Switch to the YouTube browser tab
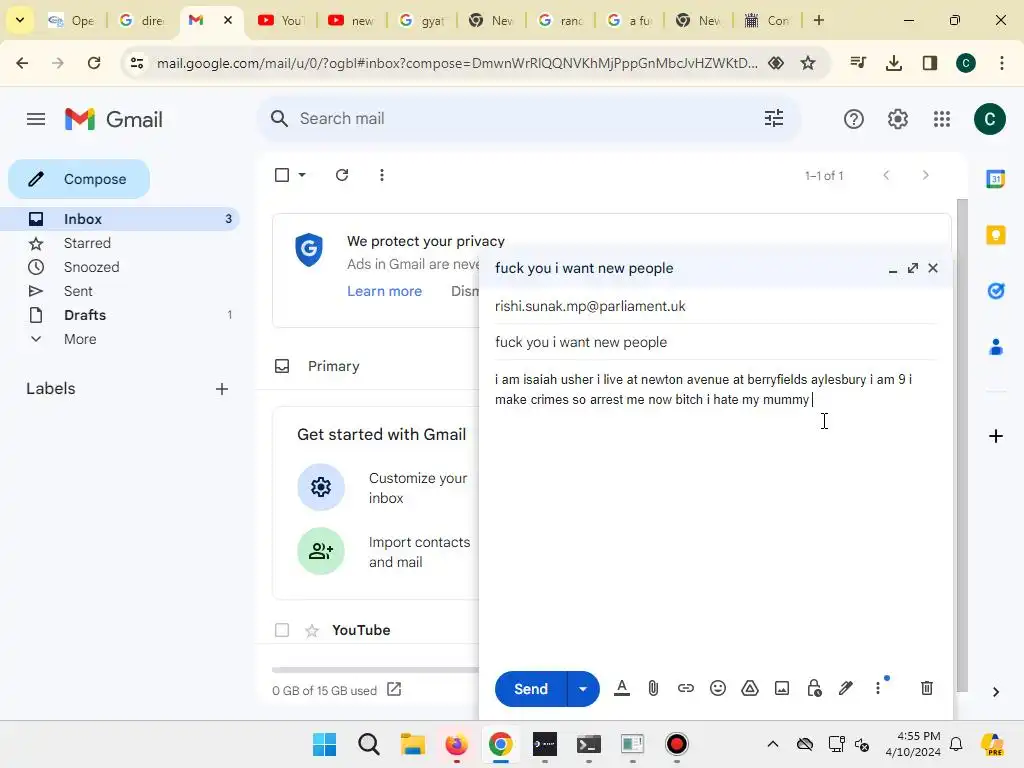Viewport: 1024px width, 768px height. pyautogui.click(x=282, y=20)
